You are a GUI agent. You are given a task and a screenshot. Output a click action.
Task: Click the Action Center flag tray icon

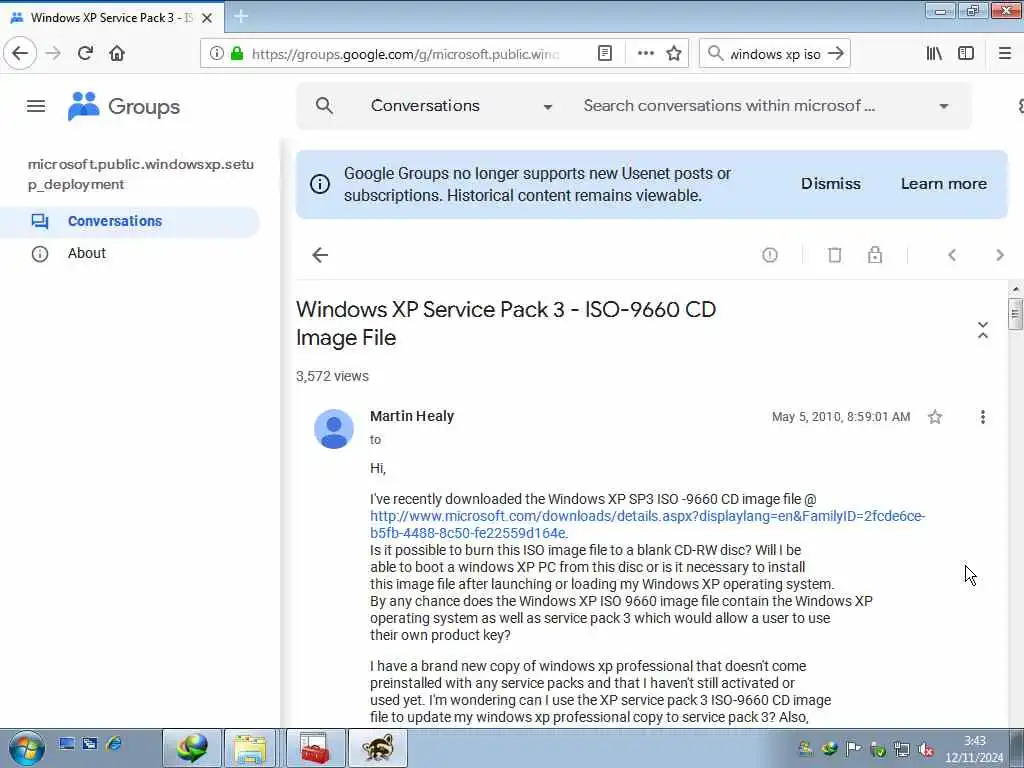pyautogui.click(x=853, y=749)
